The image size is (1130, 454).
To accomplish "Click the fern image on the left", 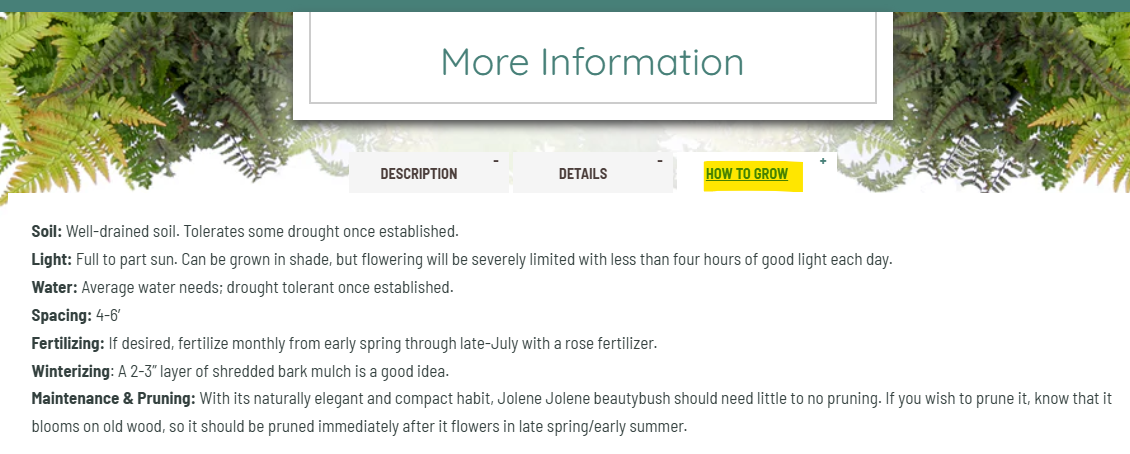I will coord(144,101).
